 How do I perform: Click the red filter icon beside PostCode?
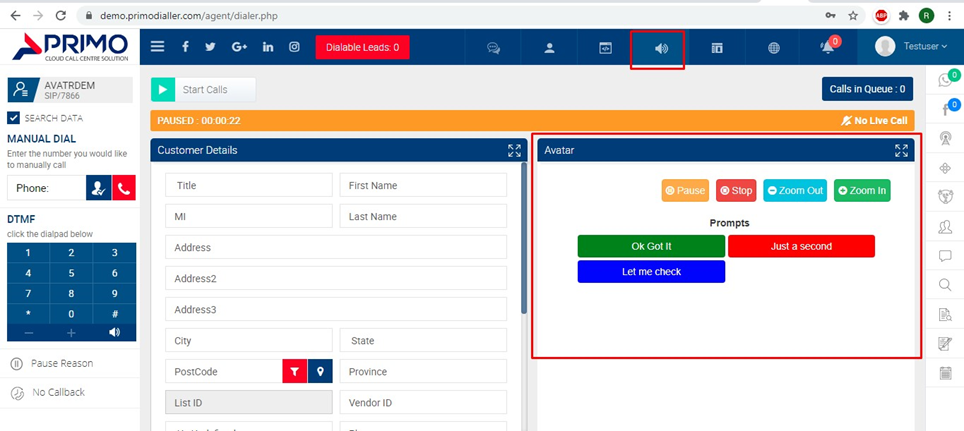pyautogui.click(x=295, y=372)
